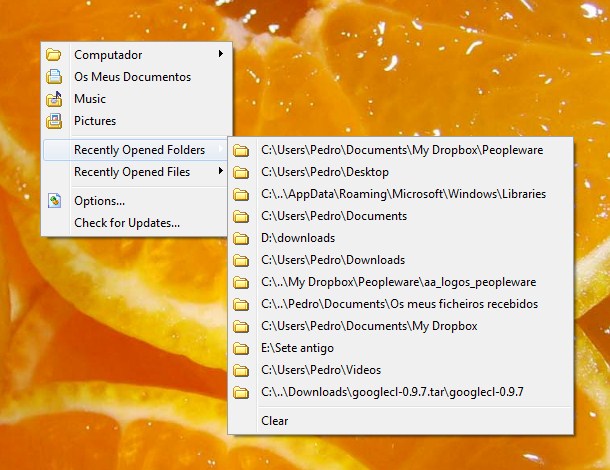This screenshot has height=470, width=610.
Task: Open E:\Sete antigo recent folder
Action: click(x=400, y=348)
